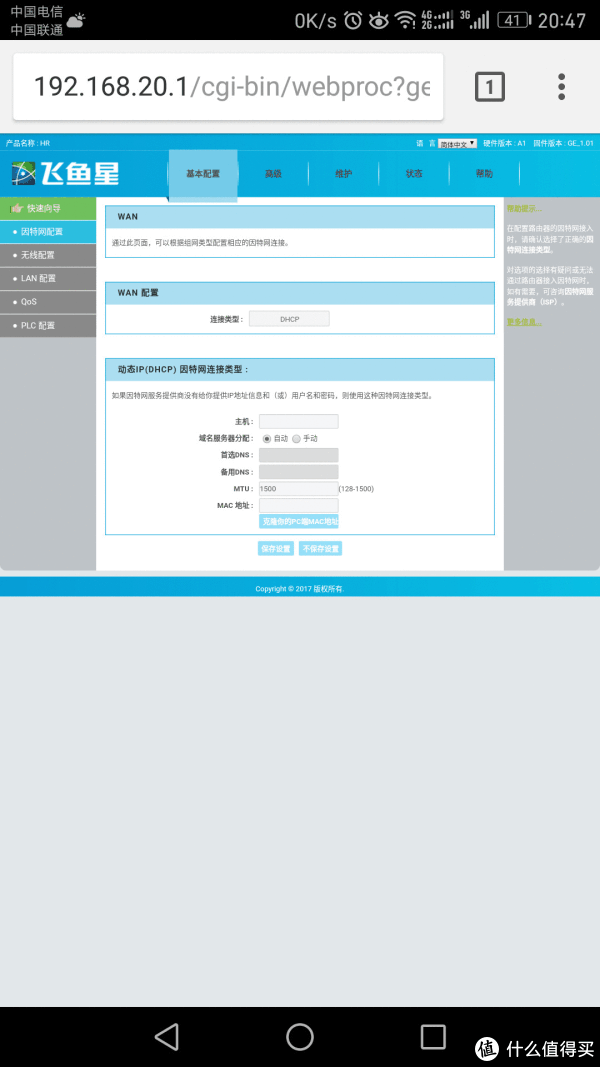Switch to the 维护 tab
The width and height of the screenshot is (600, 1067).
pos(343,174)
